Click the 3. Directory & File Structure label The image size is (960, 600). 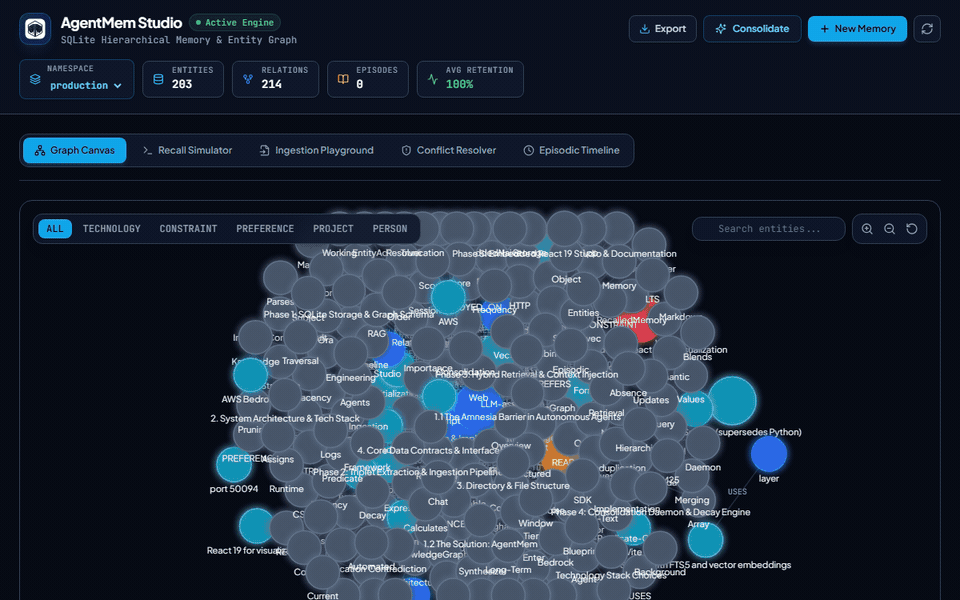click(x=513, y=486)
